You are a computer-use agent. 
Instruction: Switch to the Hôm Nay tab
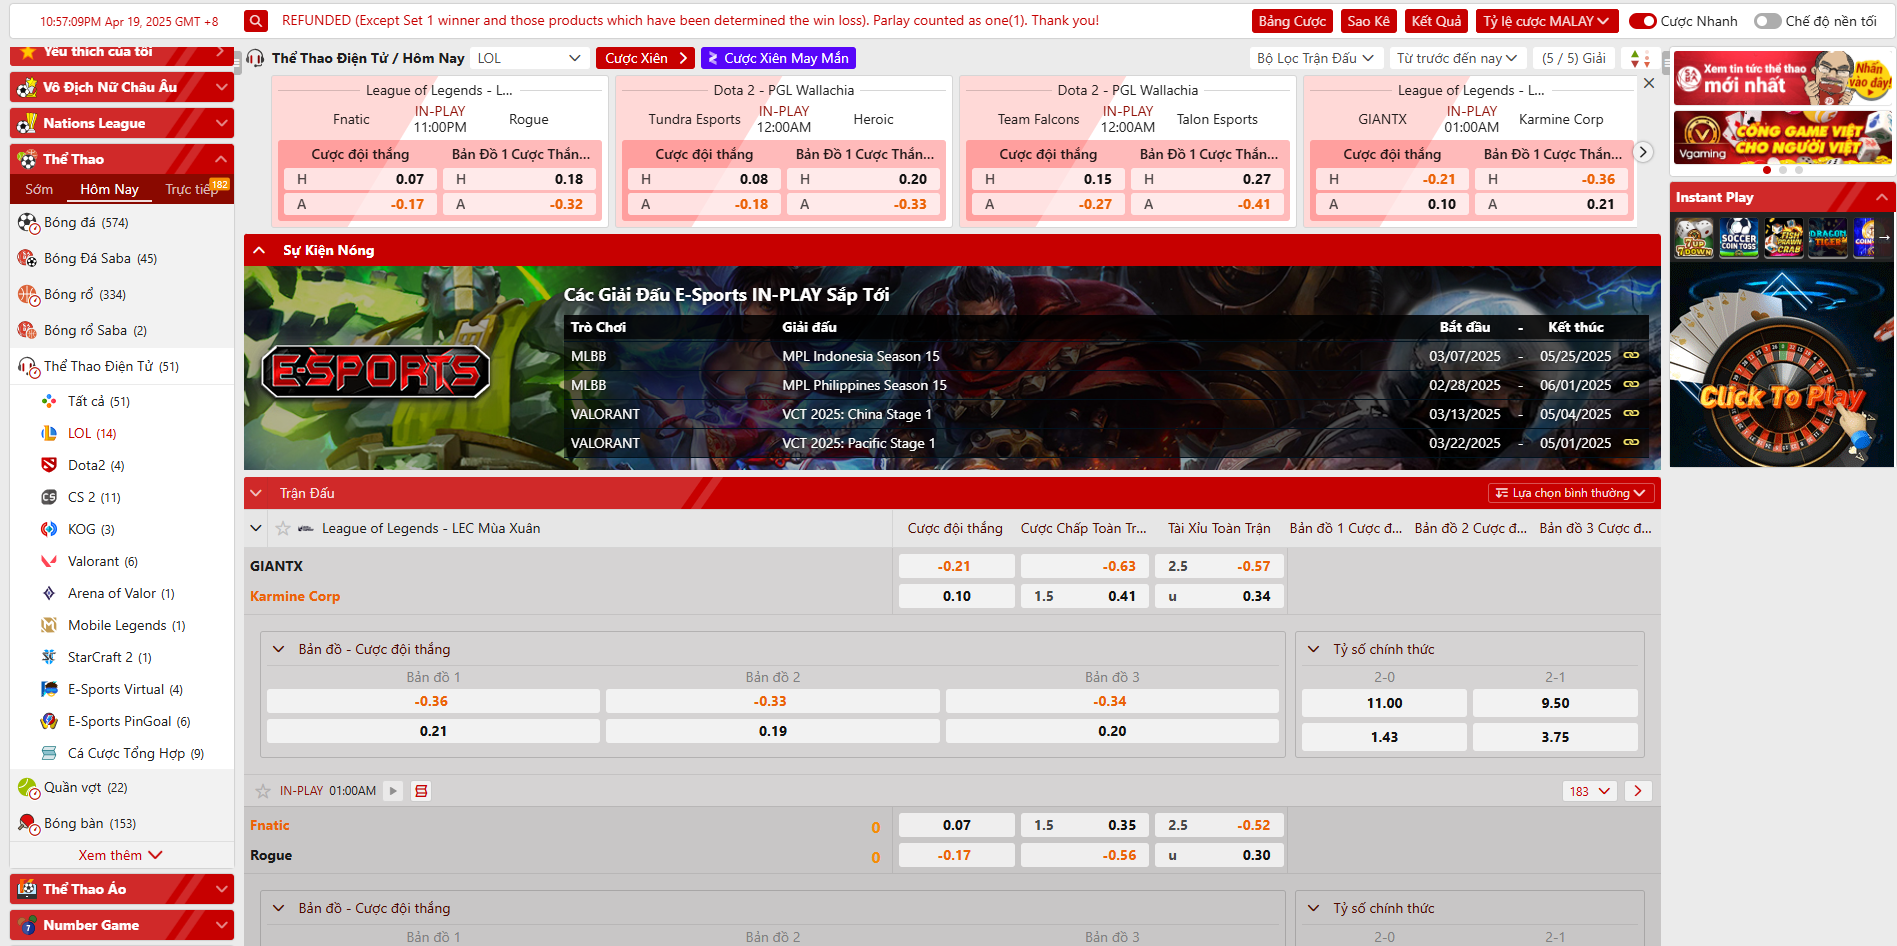tap(109, 189)
